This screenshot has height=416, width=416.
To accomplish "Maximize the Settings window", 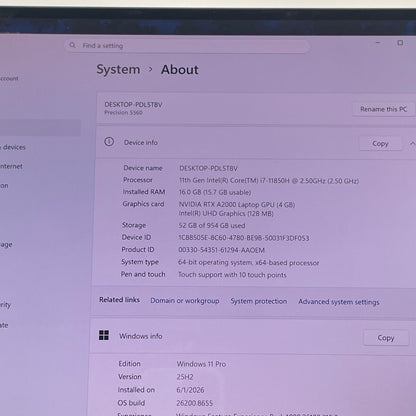I will (x=400, y=43).
